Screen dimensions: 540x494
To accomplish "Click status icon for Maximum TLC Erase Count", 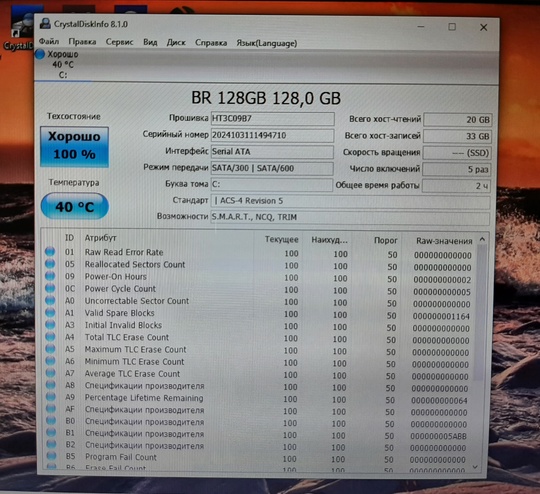I will tap(50, 348).
